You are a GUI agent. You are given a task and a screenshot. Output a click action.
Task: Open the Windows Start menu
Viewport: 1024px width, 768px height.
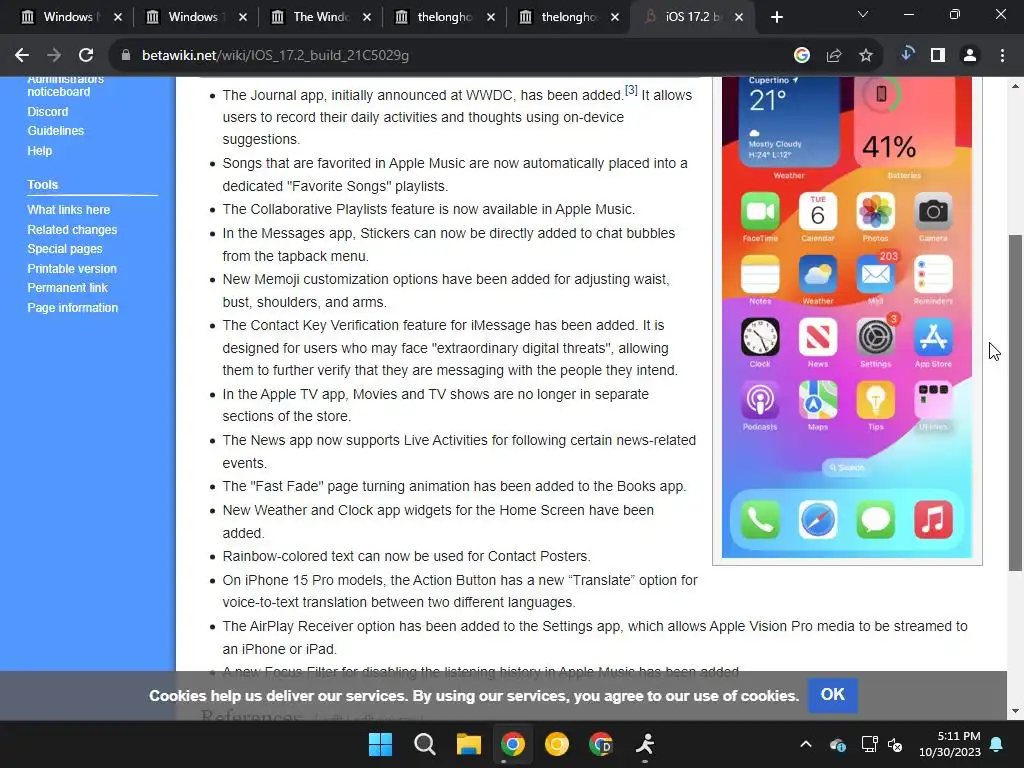click(x=381, y=744)
